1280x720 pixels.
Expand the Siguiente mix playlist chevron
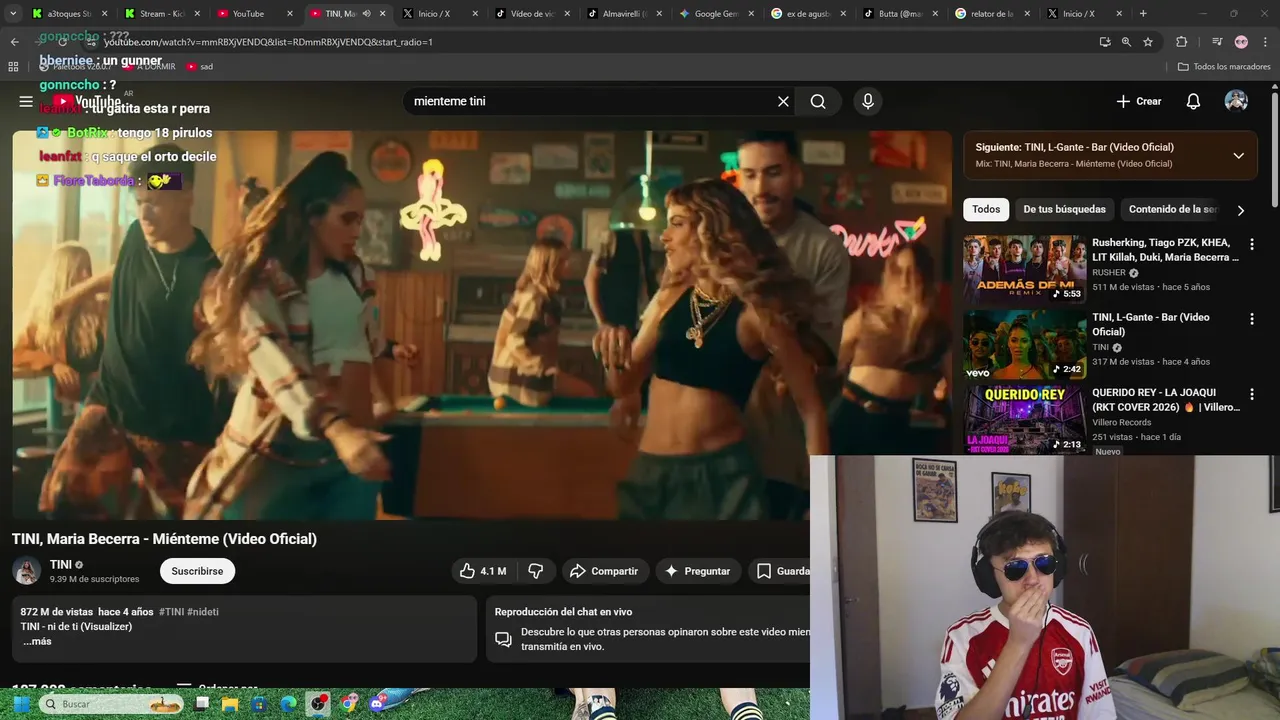point(1238,155)
